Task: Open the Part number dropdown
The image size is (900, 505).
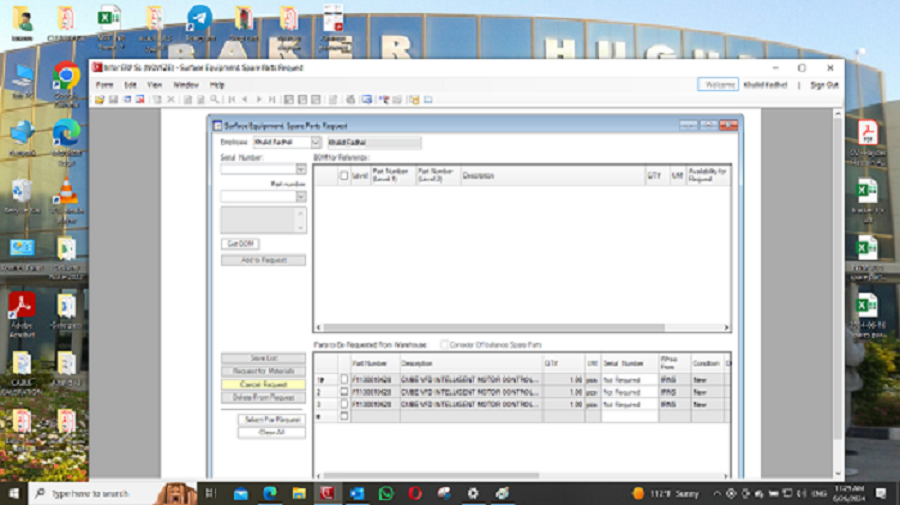Action: 301,197
